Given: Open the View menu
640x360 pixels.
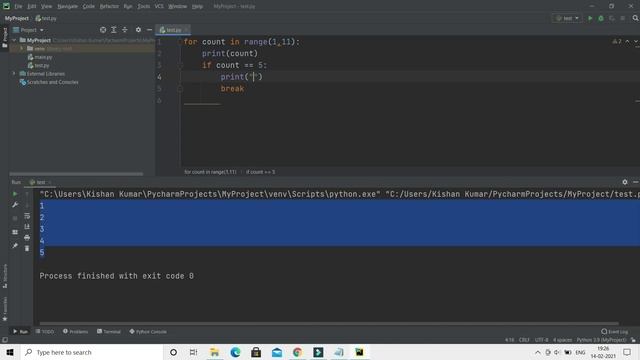Looking at the screenshot, I should point(47,6).
